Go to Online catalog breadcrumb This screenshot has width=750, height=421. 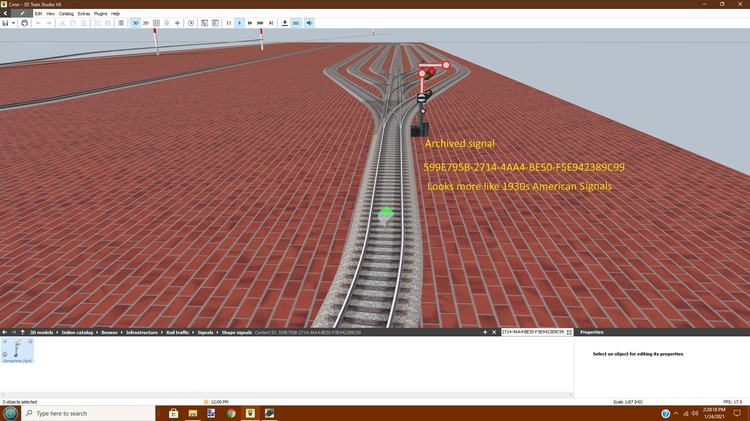[x=77, y=332]
